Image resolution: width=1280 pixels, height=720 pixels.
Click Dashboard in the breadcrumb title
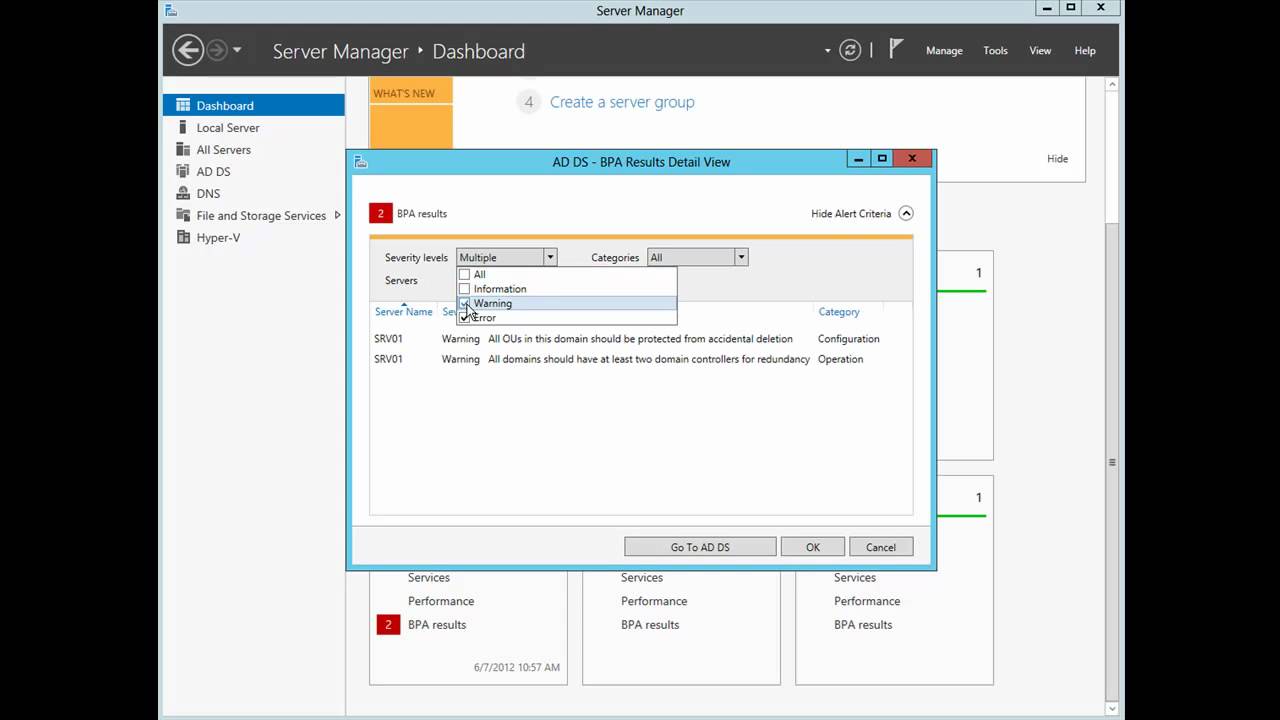[478, 51]
